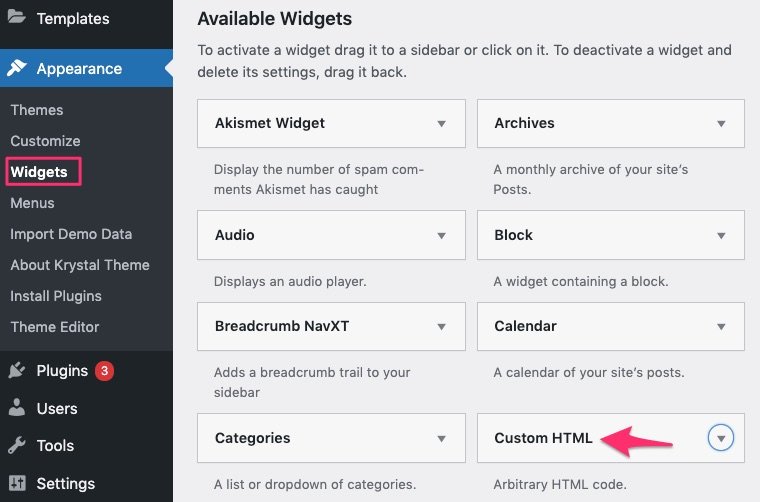Open the Widgets submenu item
The height and width of the screenshot is (502, 760).
pyautogui.click(x=39, y=172)
